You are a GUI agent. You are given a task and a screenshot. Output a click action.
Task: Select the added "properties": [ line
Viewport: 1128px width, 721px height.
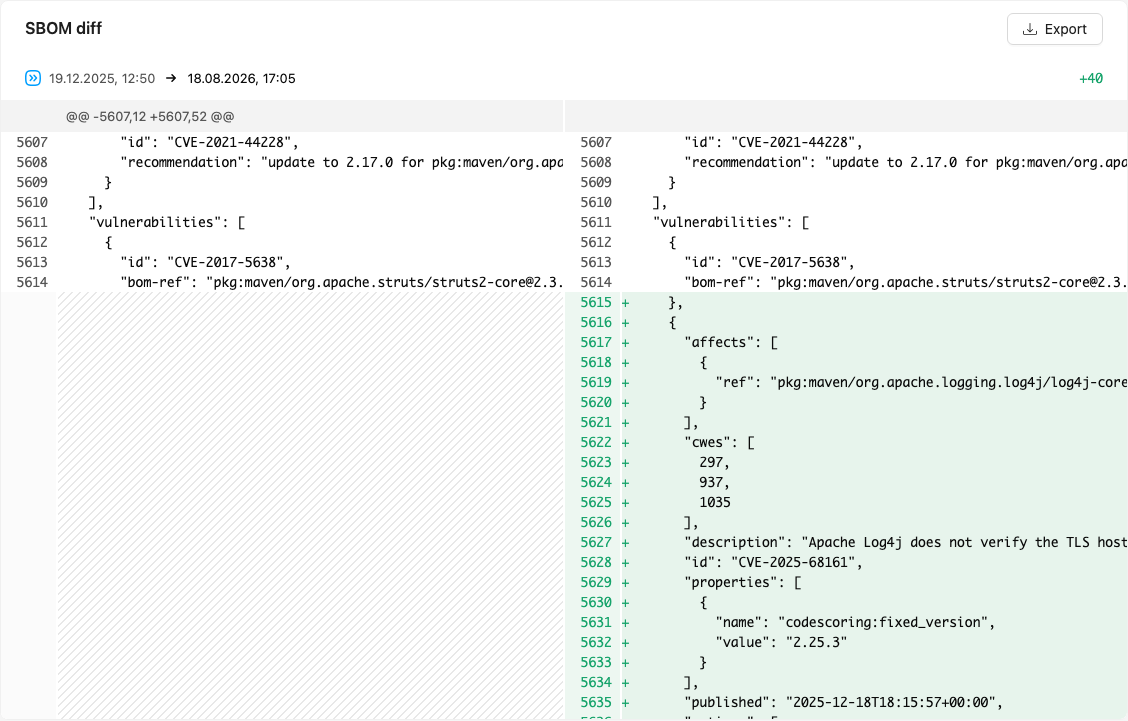point(743,582)
